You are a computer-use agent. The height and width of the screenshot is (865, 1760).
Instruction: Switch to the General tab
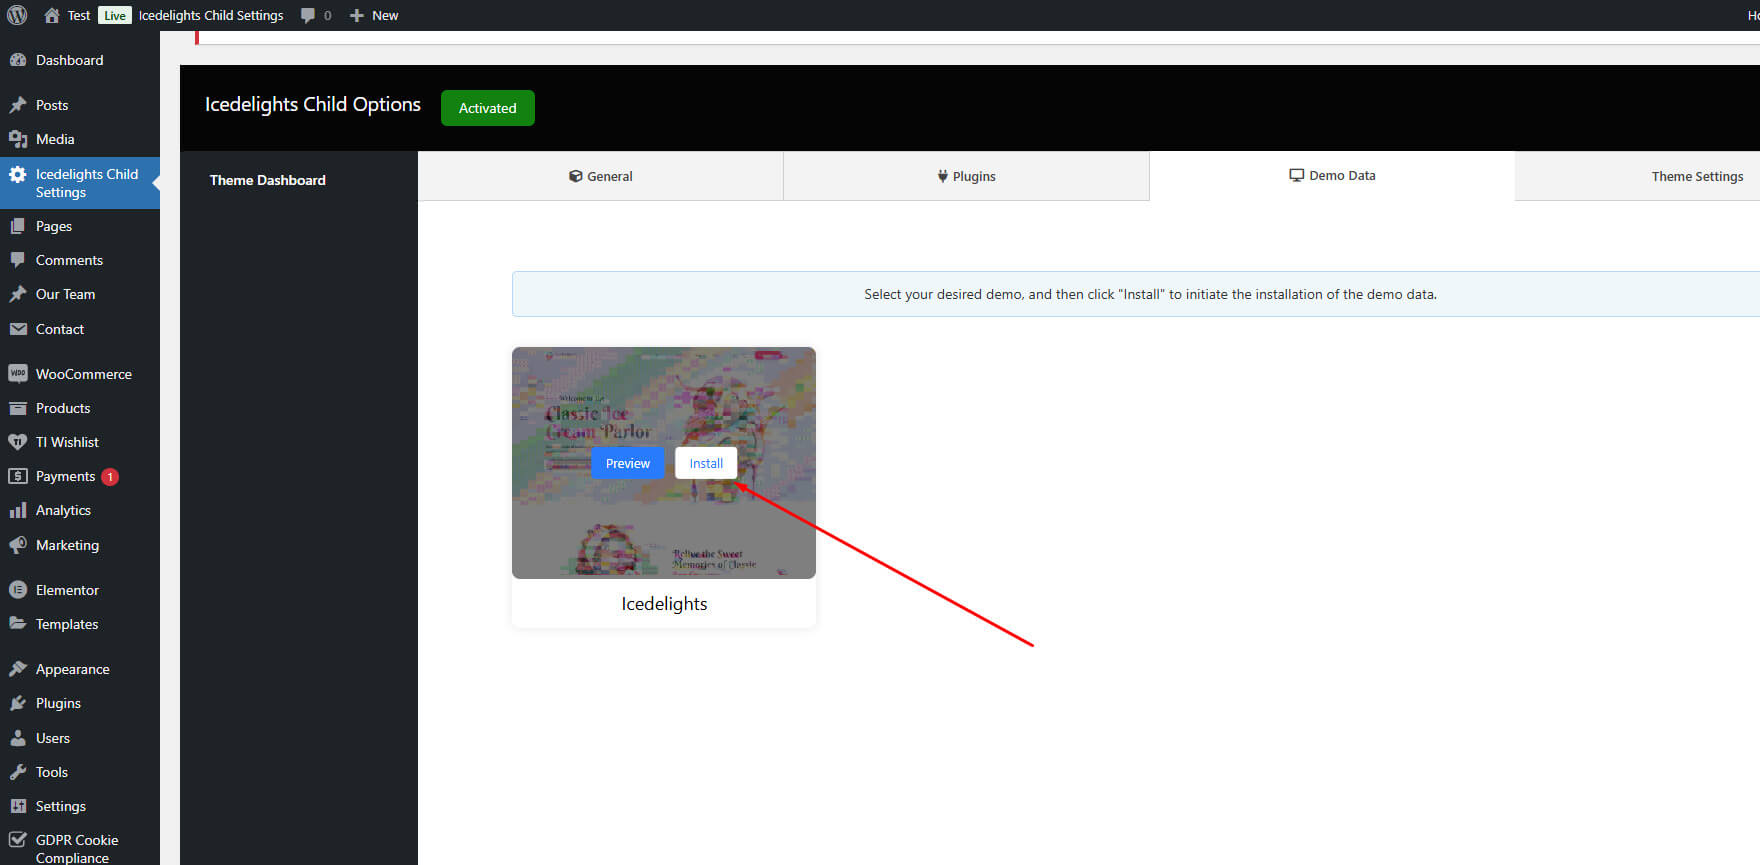(x=600, y=176)
